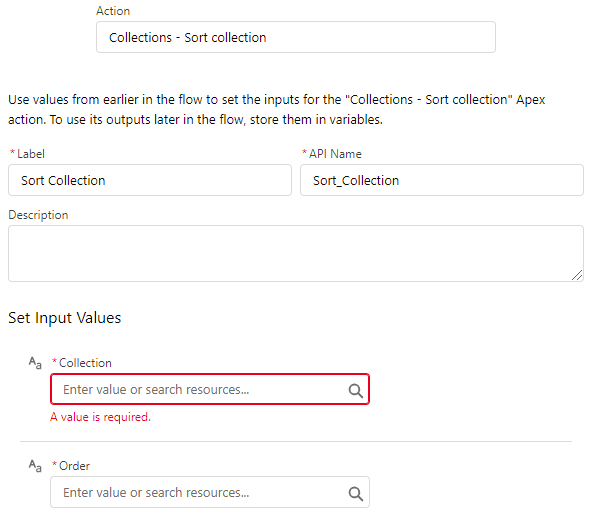Click the red "A value is required." message
Screen dimensions: 591x517
[100, 417]
